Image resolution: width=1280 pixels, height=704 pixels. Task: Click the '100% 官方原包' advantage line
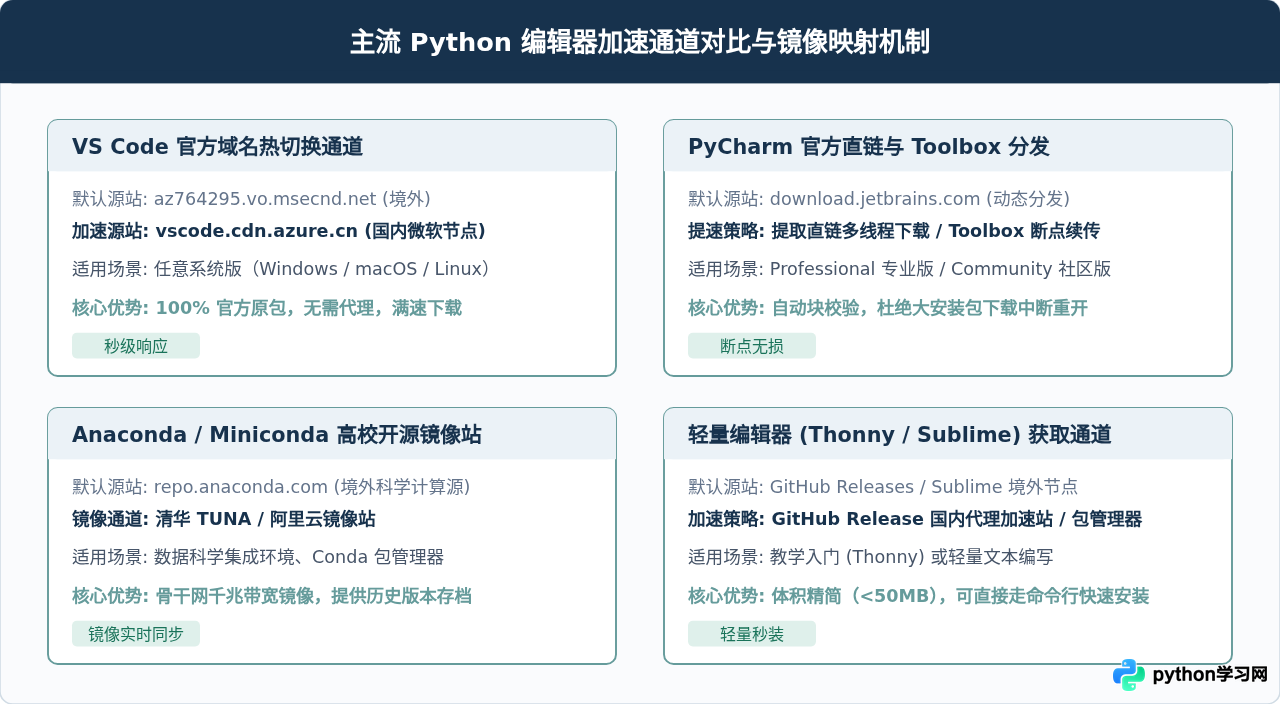coord(267,308)
